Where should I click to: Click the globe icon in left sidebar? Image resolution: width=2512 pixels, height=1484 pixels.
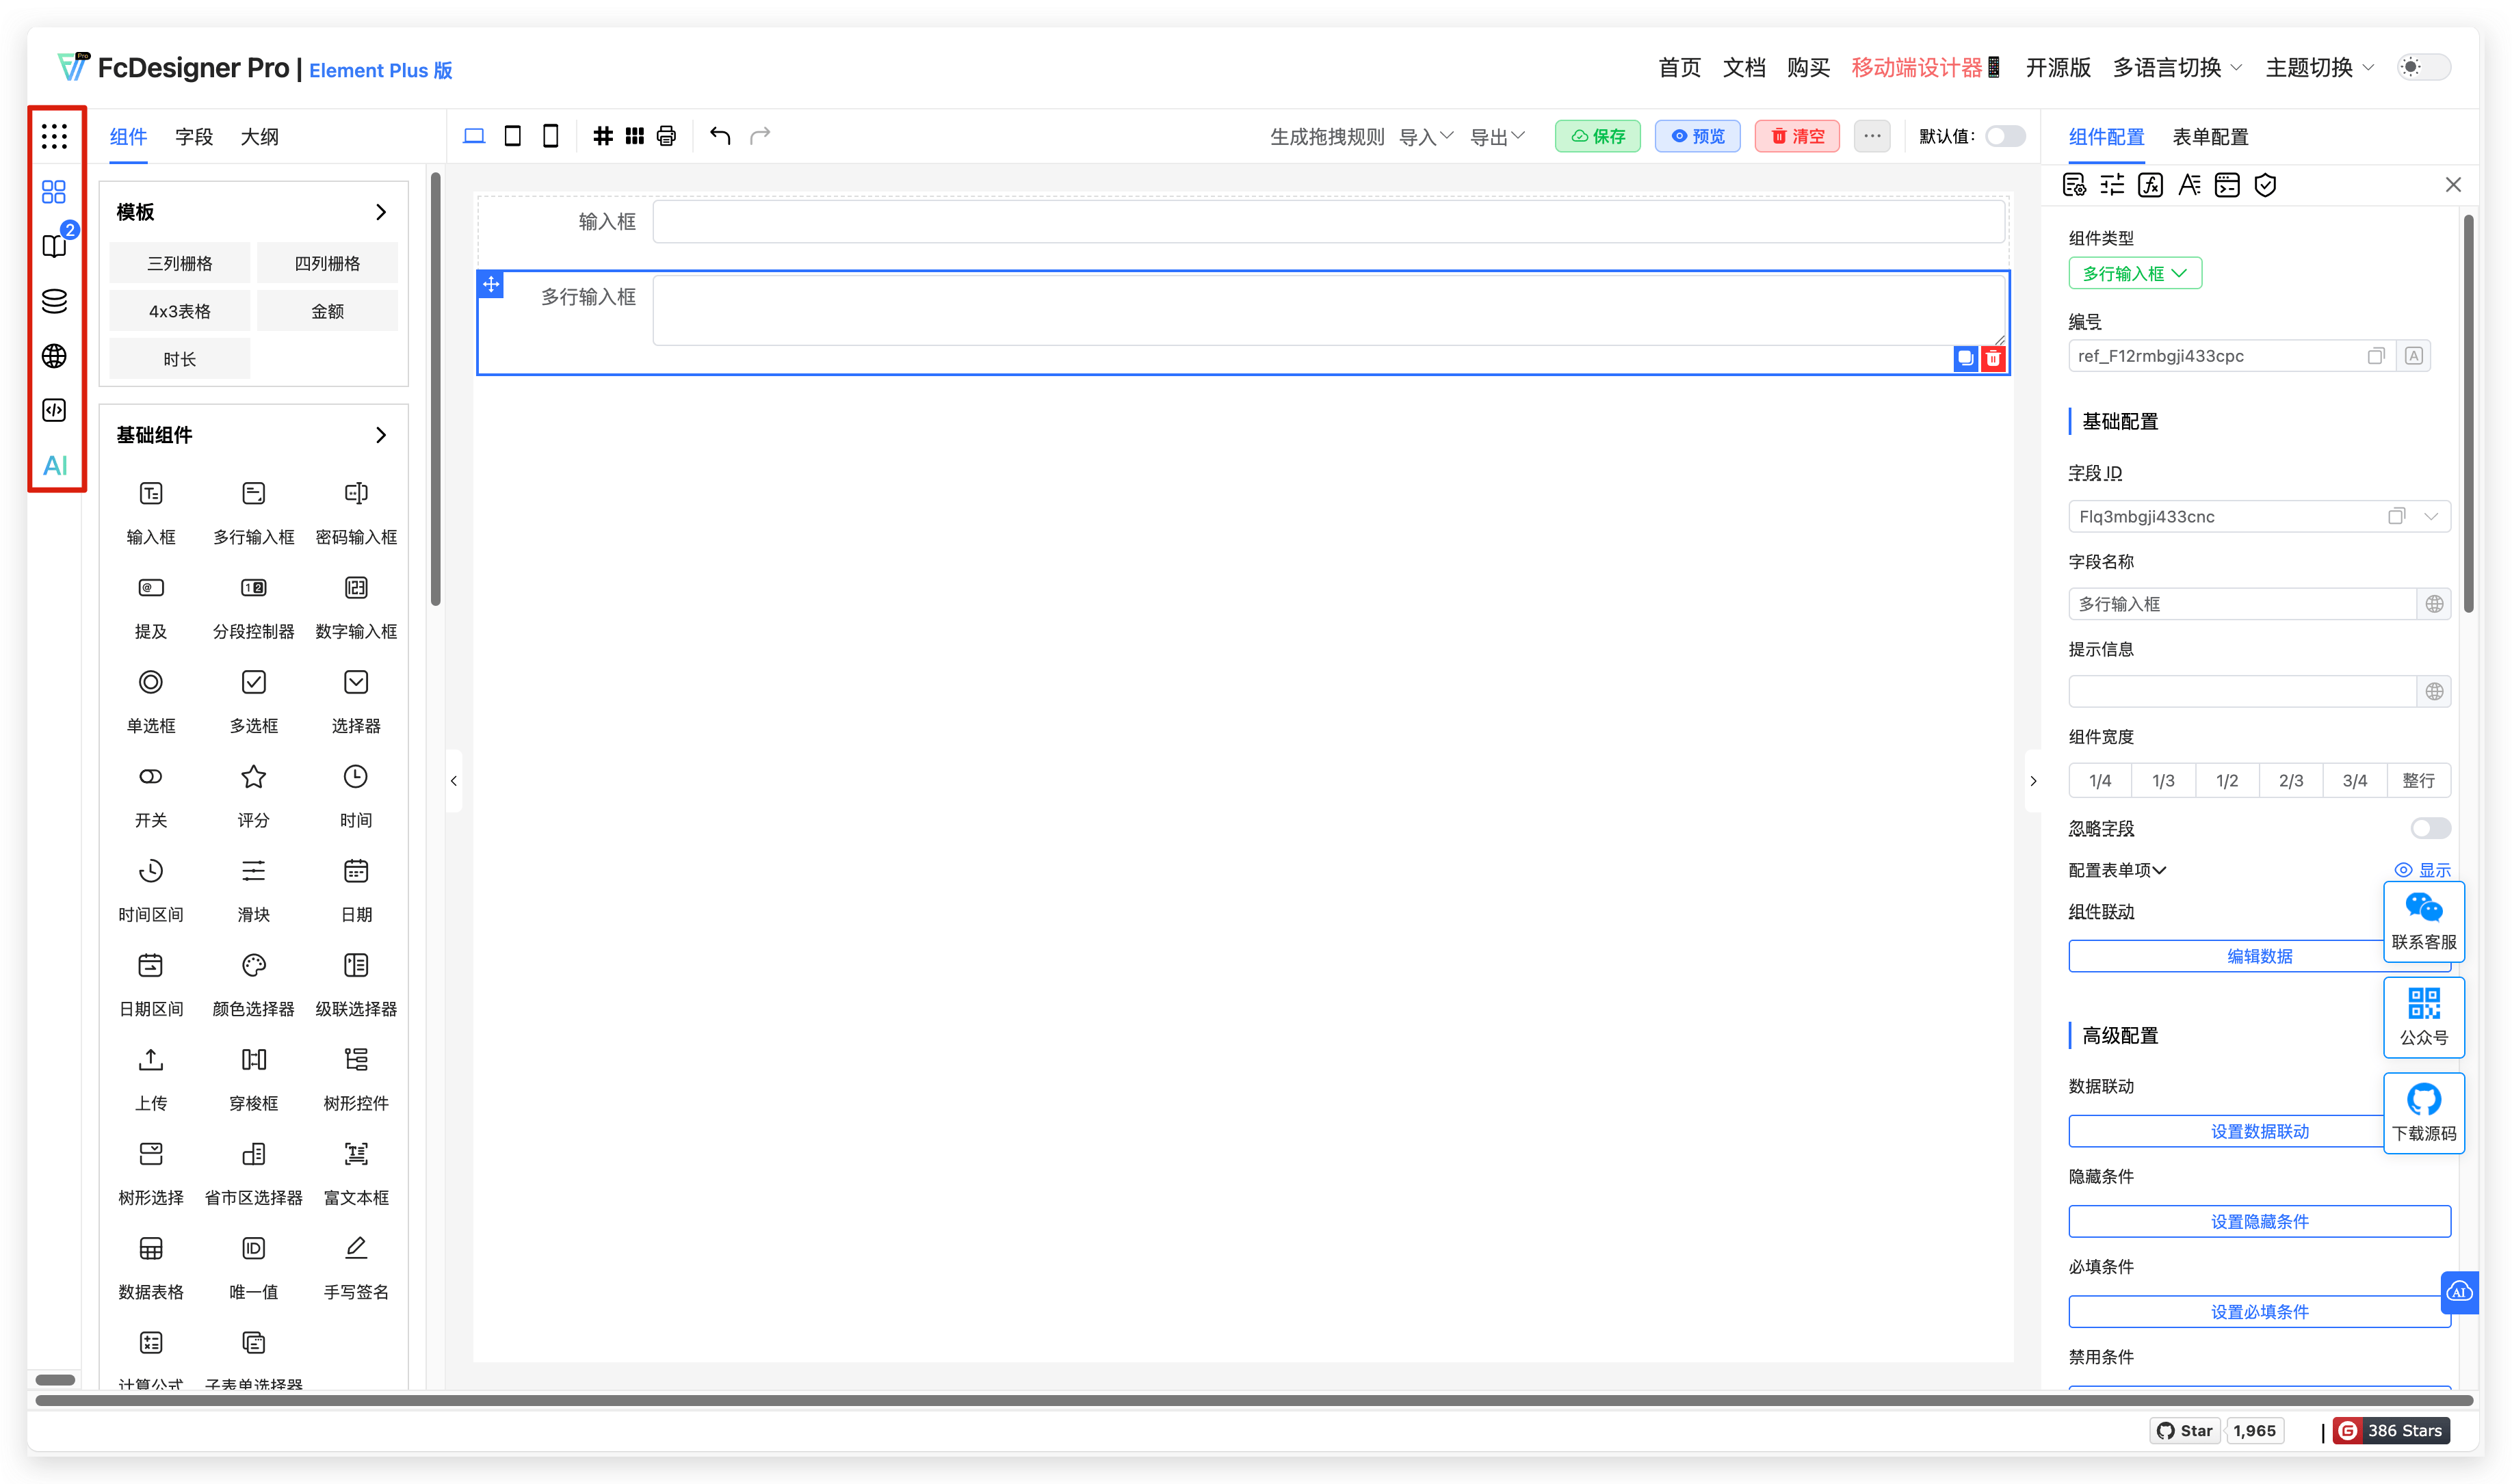pyautogui.click(x=55, y=356)
